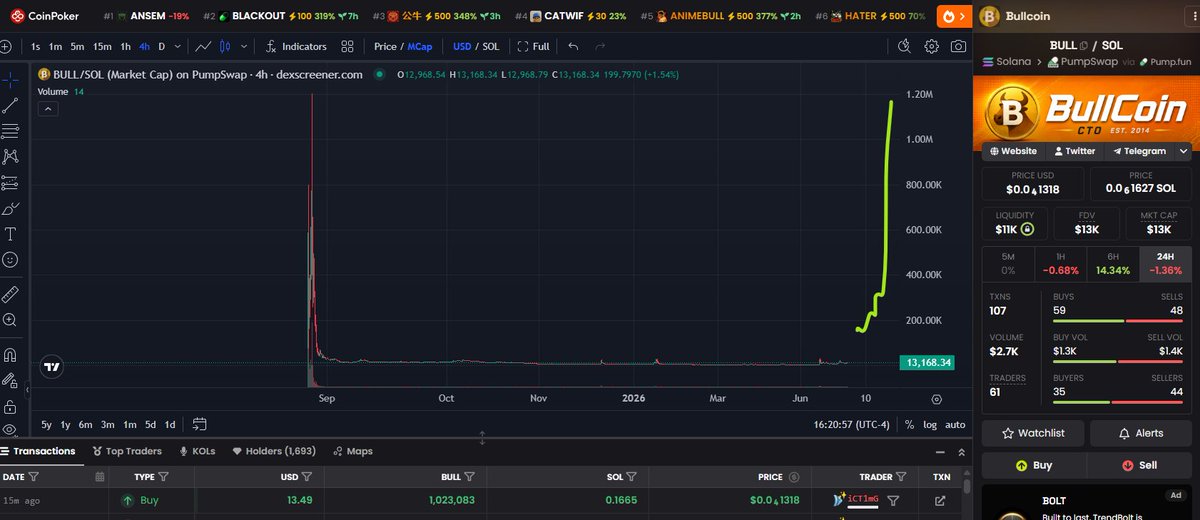
Task: Take a chart snapshot with camera icon
Action: (x=958, y=46)
